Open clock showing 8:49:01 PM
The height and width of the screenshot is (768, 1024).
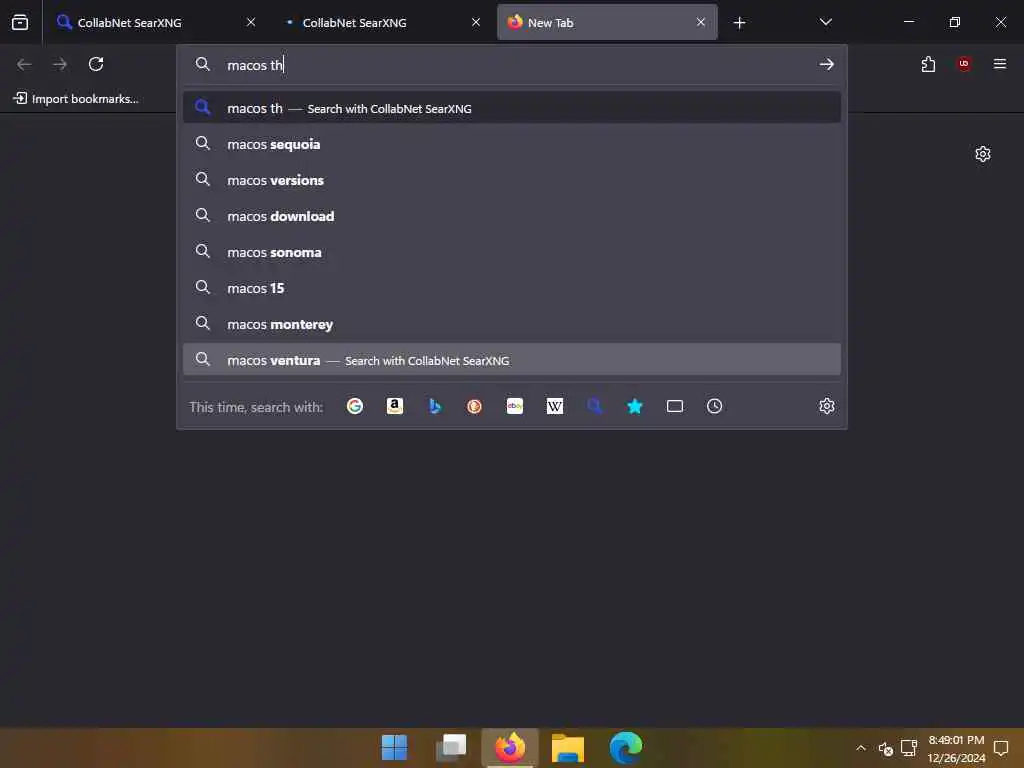(x=956, y=748)
